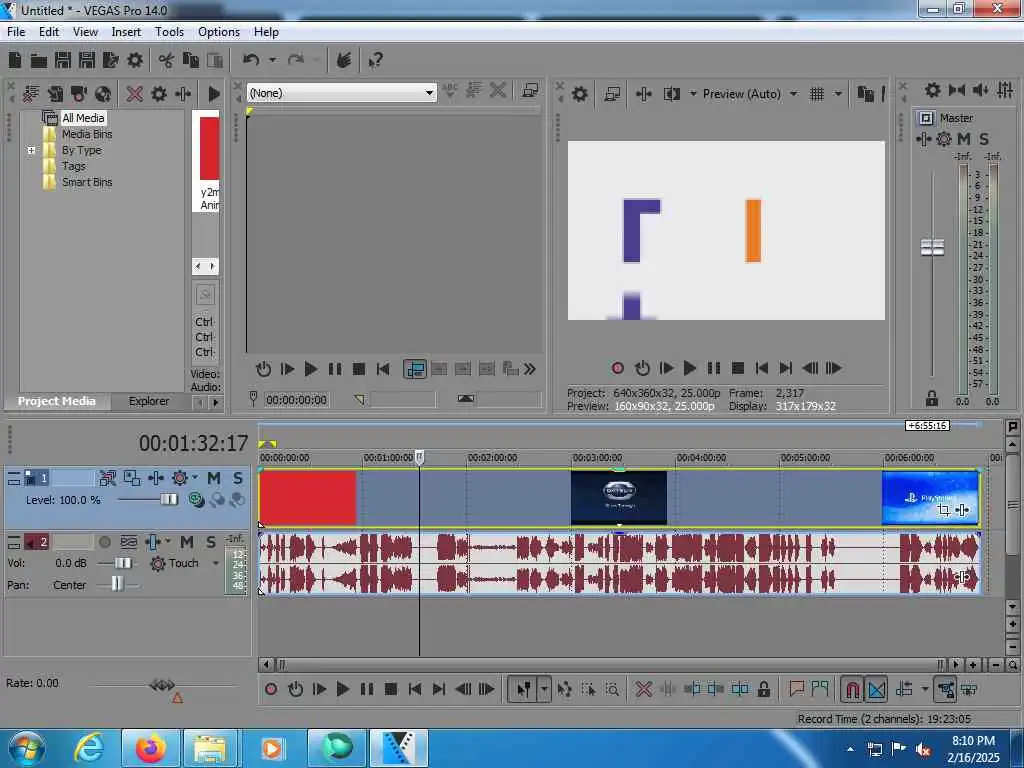Click Pause in the trimmer transport

(334, 369)
